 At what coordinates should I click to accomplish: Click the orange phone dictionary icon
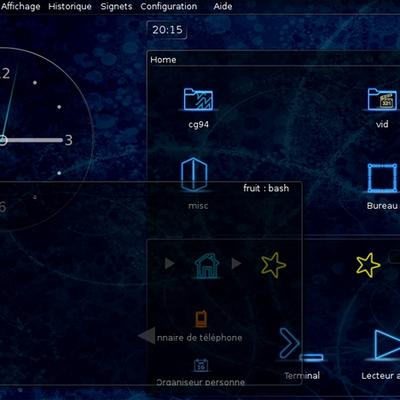click(x=201, y=319)
